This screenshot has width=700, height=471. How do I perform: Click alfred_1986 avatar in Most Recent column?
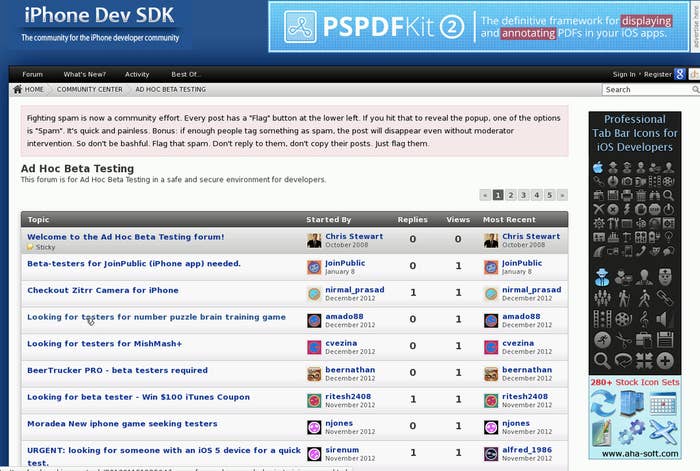[491, 454]
